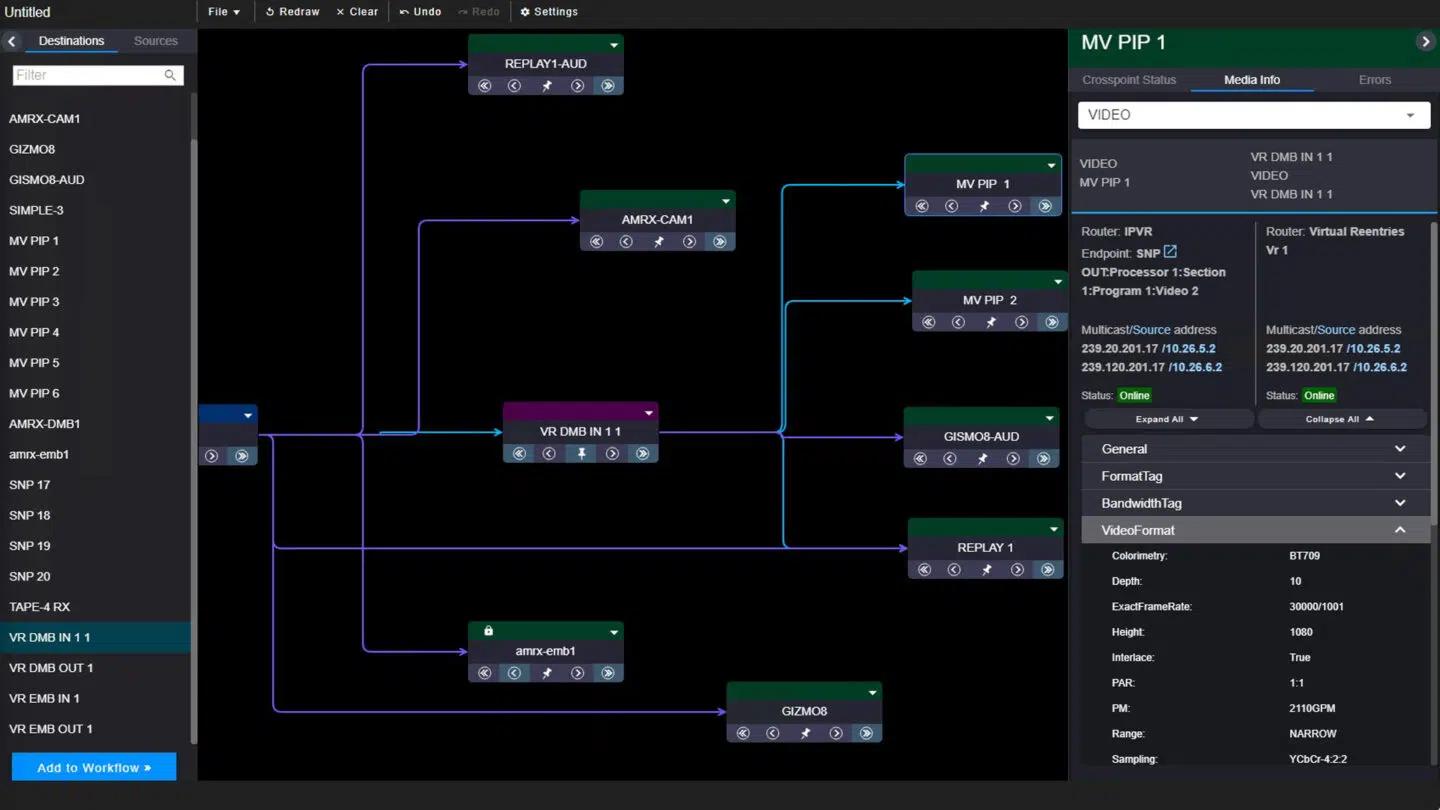Click double-left arrow on VR DMB IN 1 1 node
The height and width of the screenshot is (810, 1440).
click(x=519, y=453)
